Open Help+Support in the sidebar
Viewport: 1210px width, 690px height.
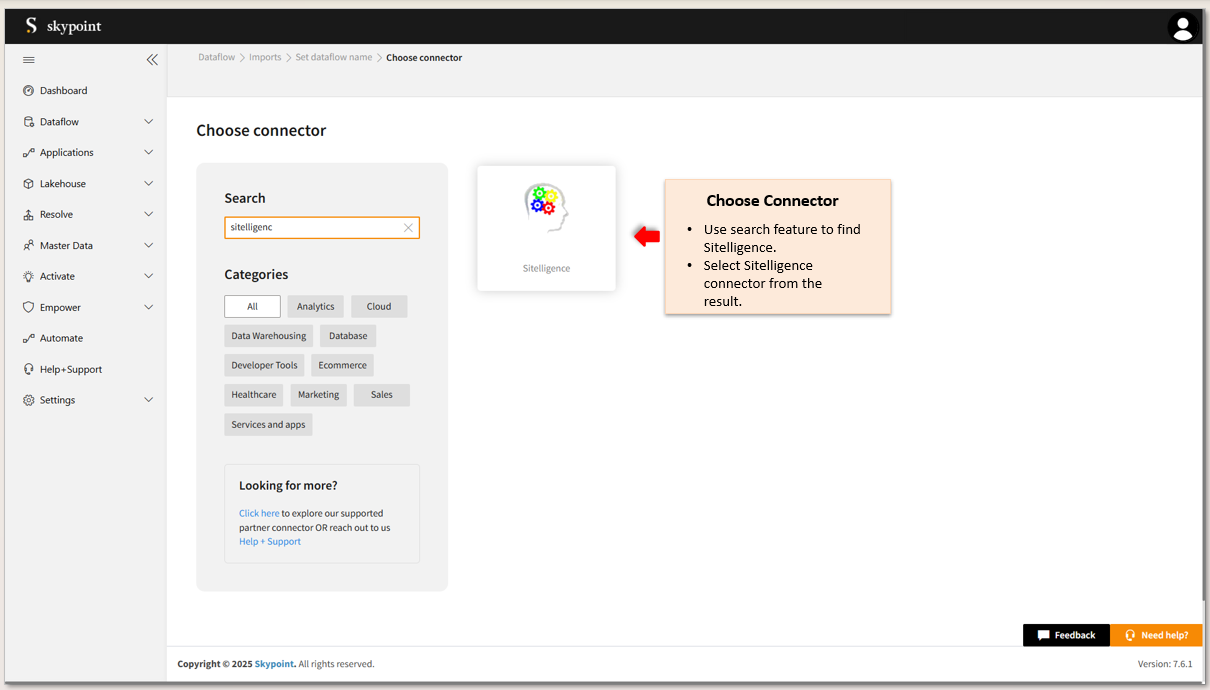pyautogui.click(x=70, y=370)
